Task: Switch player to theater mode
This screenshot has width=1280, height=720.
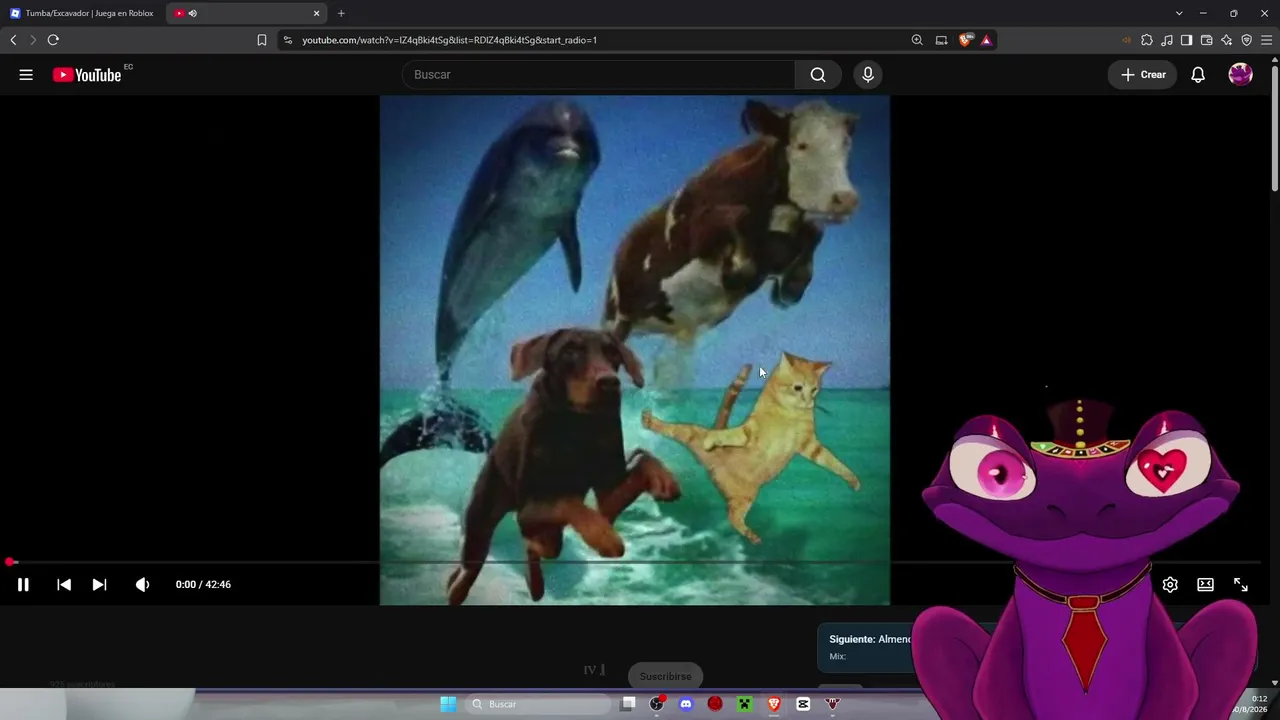Action: pyautogui.click(x=1206, y=585)
